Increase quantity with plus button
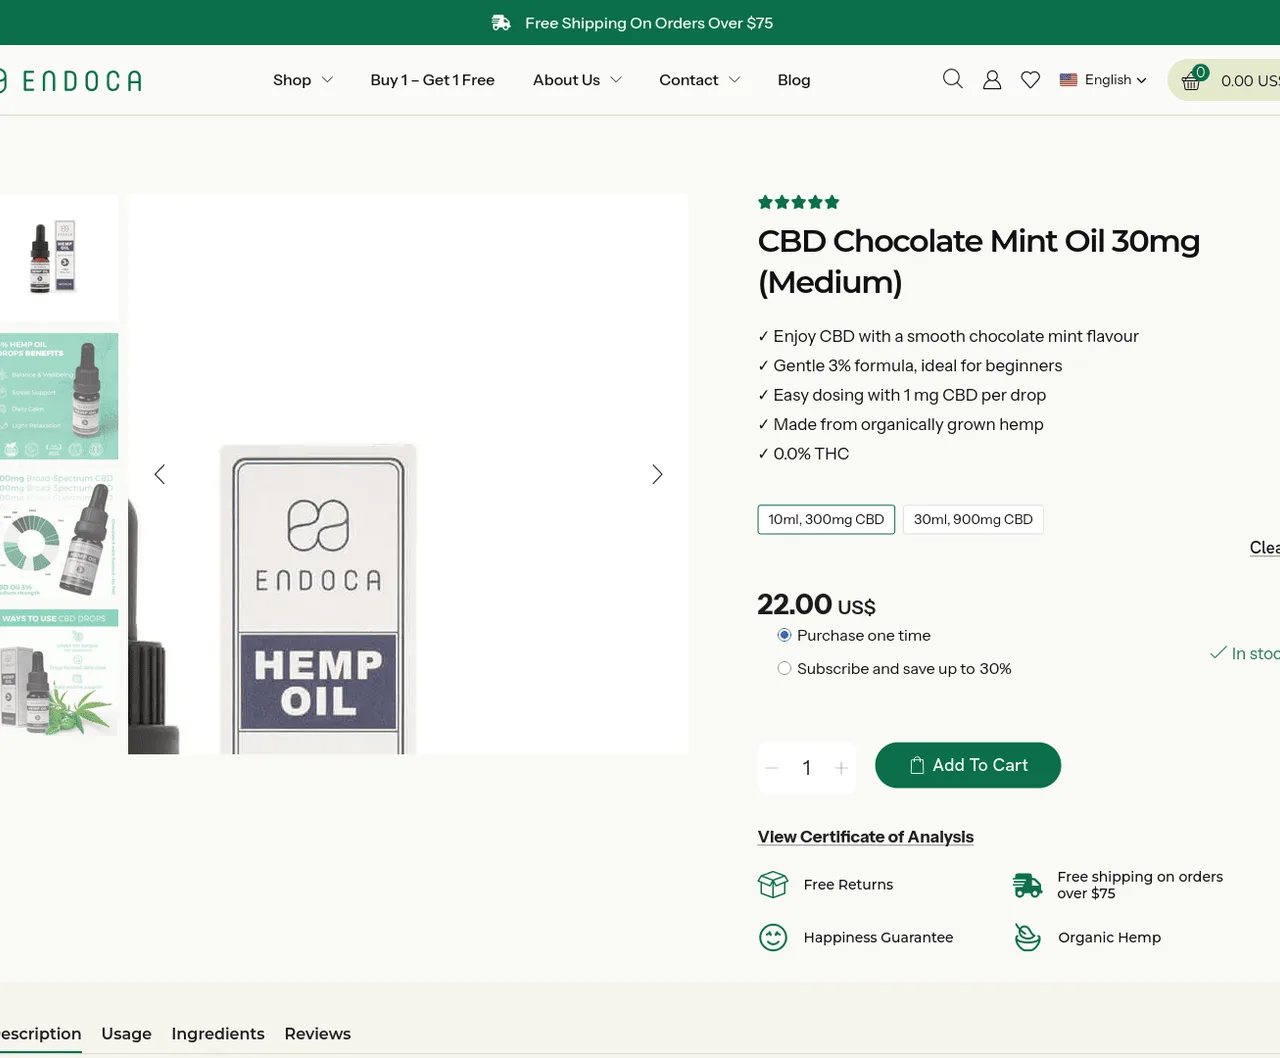This screenshot has height=1058, width=1280. pos(841,768)
